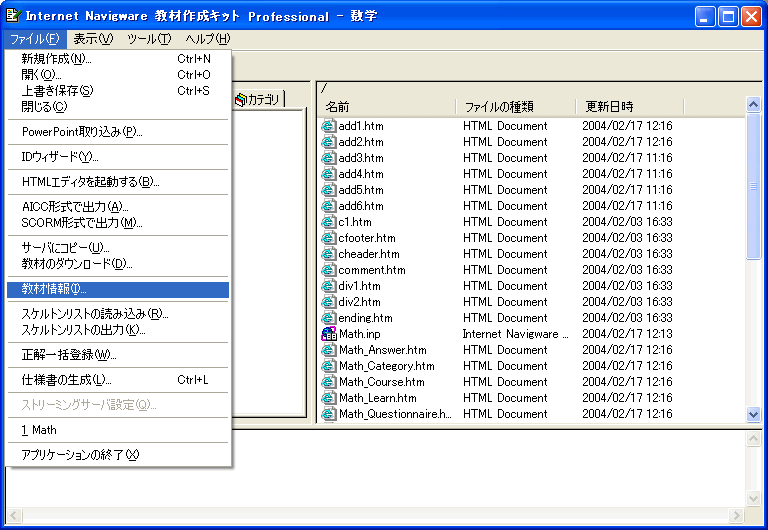This screenshot has height=530, width=768.
Task: Select 上書き保存(S) menu entry
Action: click(x=118, y=91)
